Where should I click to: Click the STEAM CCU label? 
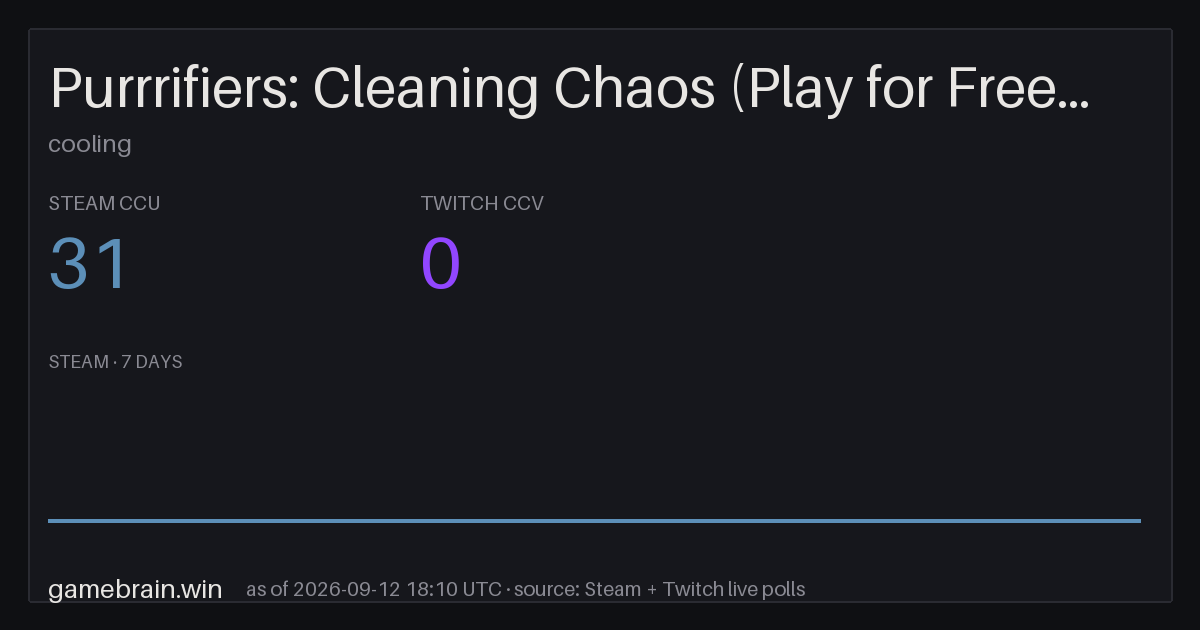click(104, 203)
